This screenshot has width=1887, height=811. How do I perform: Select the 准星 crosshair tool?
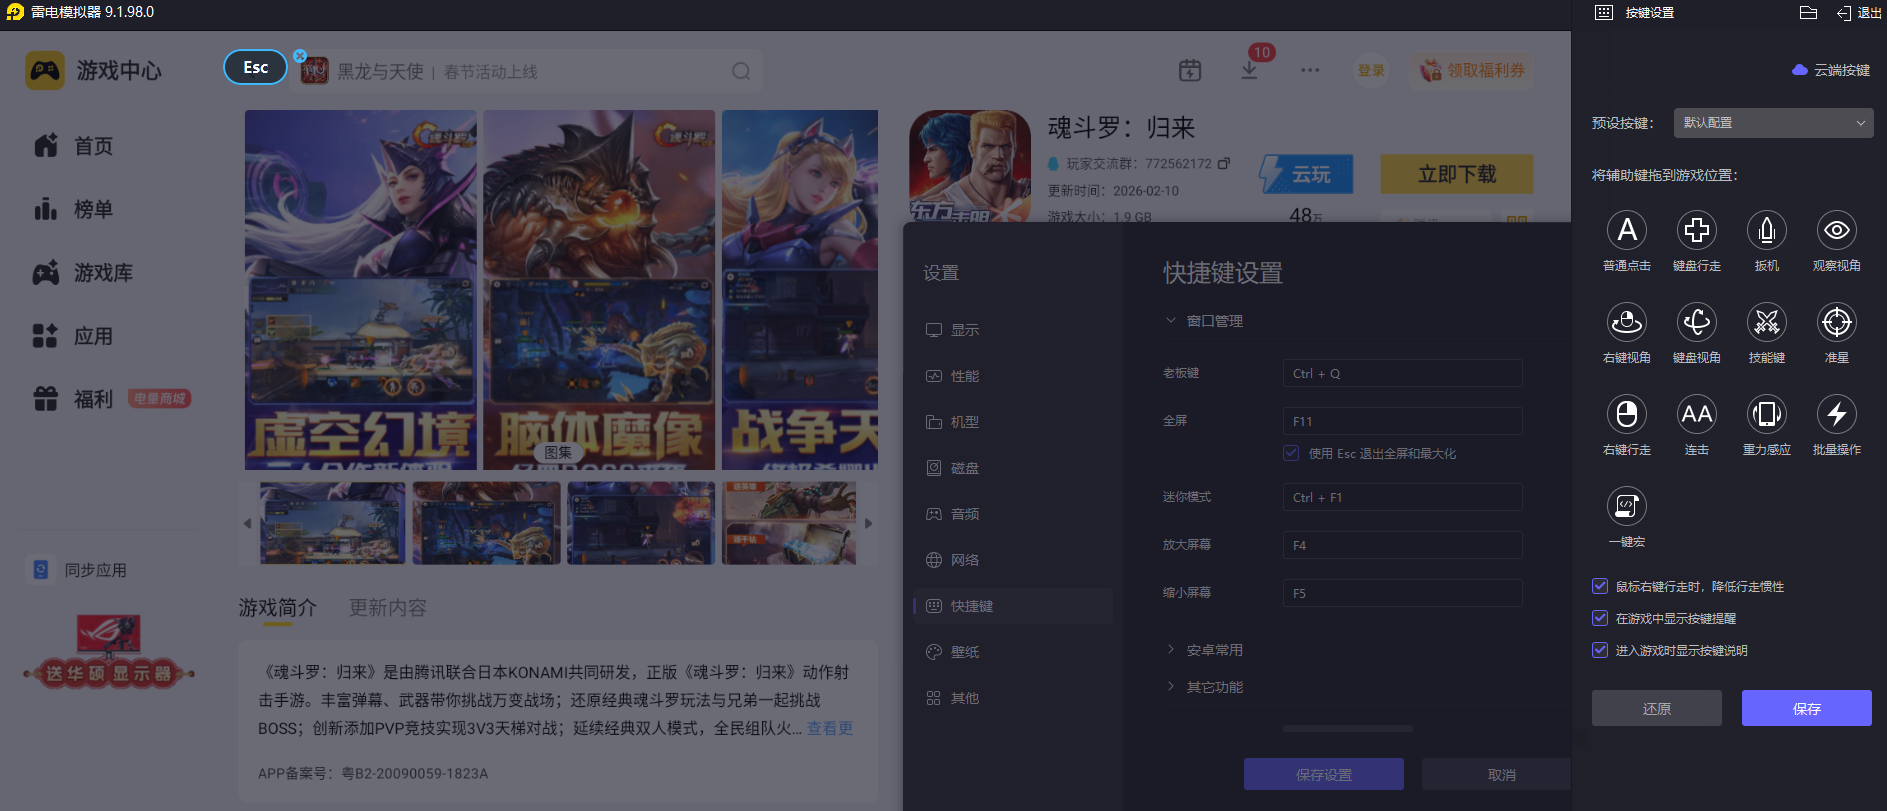tap(1837, 323)
